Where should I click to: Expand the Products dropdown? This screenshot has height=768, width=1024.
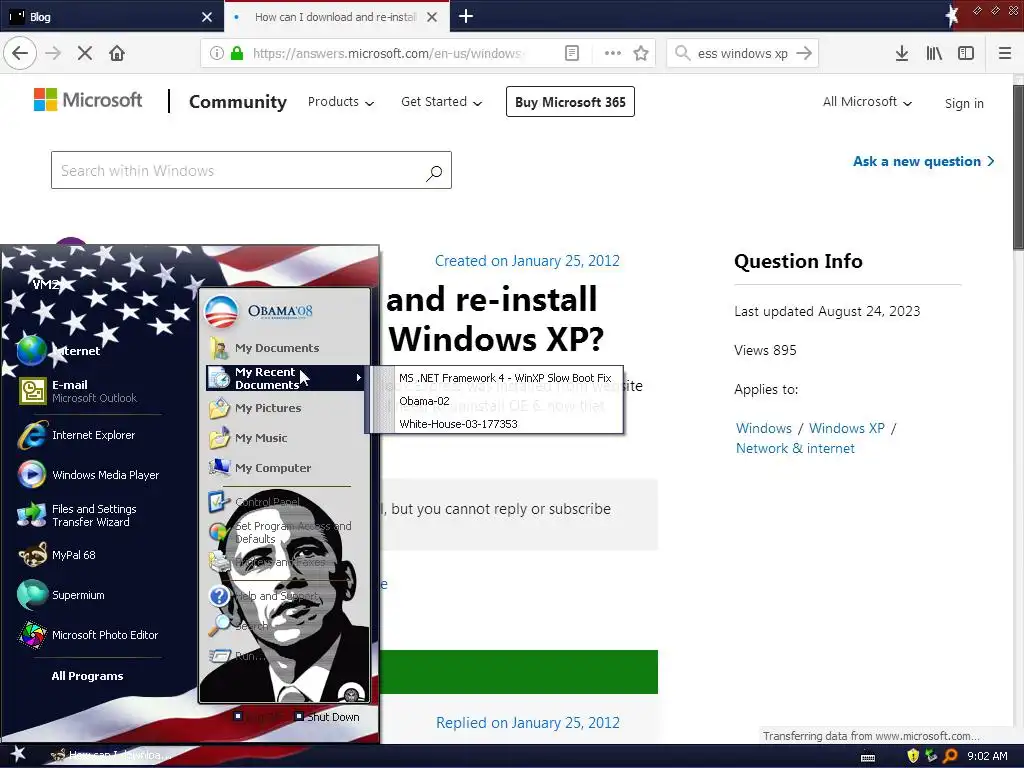click(x=341, y=102)
